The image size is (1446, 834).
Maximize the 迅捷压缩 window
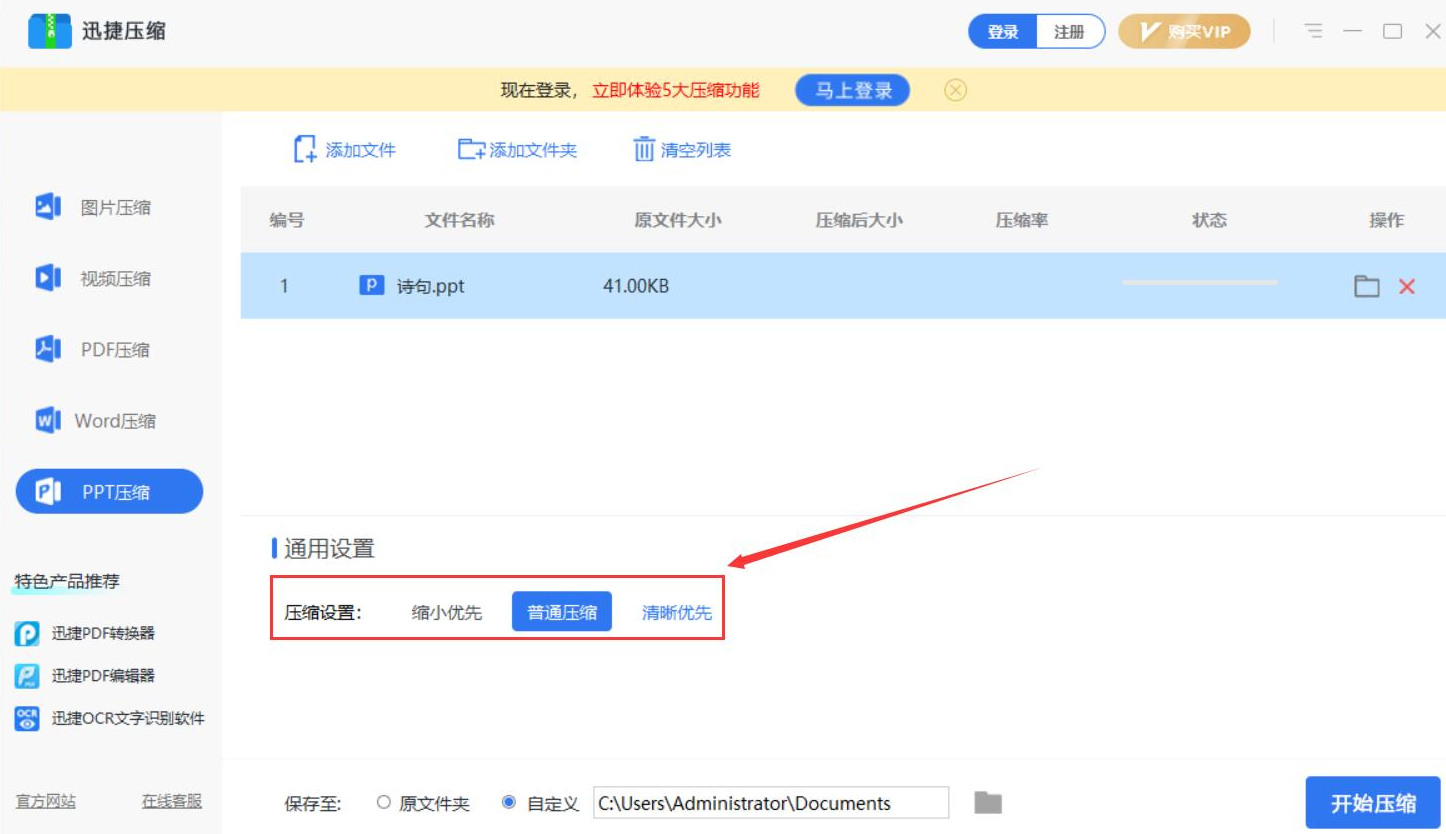pos(1393,31)
